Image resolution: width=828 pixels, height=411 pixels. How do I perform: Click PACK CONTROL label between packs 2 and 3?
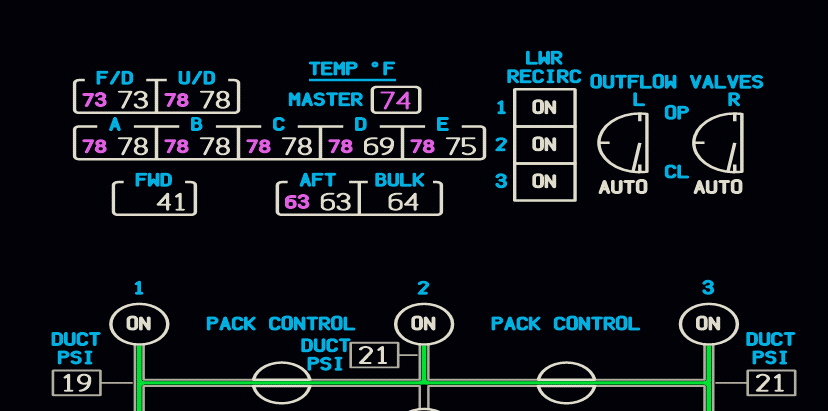tap(566, 324)
